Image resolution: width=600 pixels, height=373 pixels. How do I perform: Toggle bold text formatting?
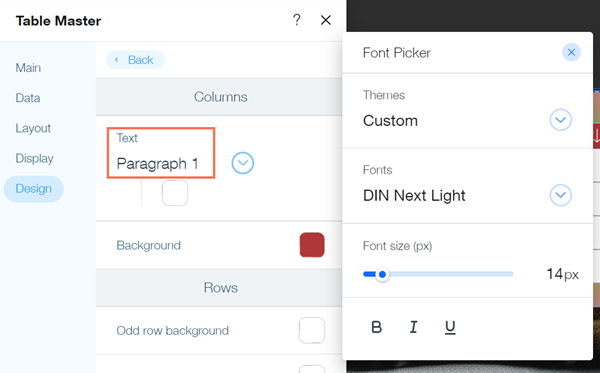coord(377,327)
